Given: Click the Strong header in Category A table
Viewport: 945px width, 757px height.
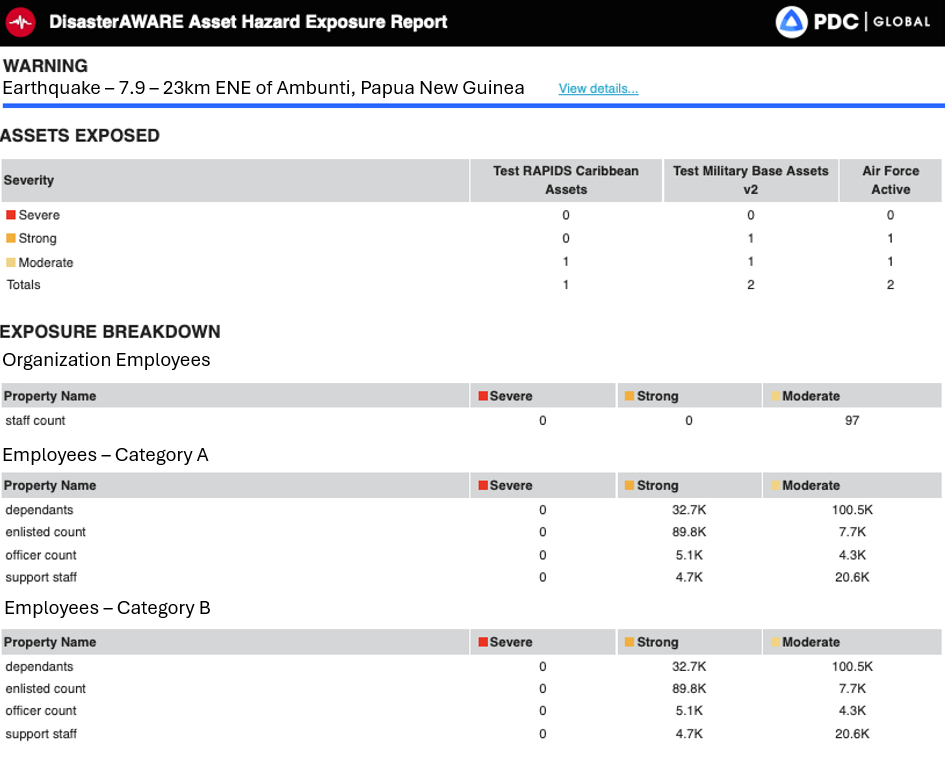Looking at the screenshot, I should click(689, 485).
